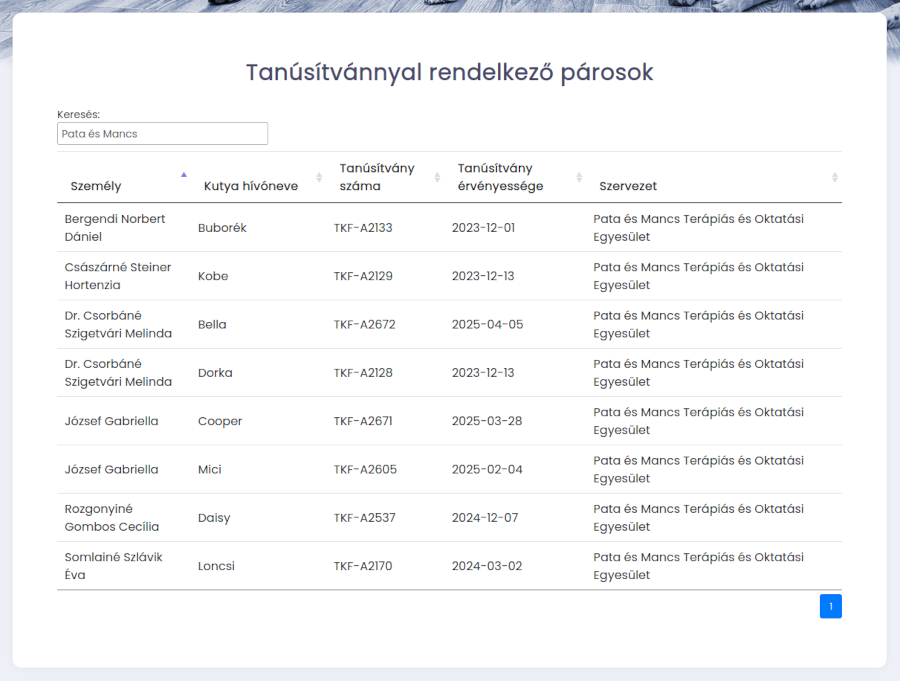Viewport: 900px width, 681px height.
Task: Click dog name Cooper
Action: (220, 421)
